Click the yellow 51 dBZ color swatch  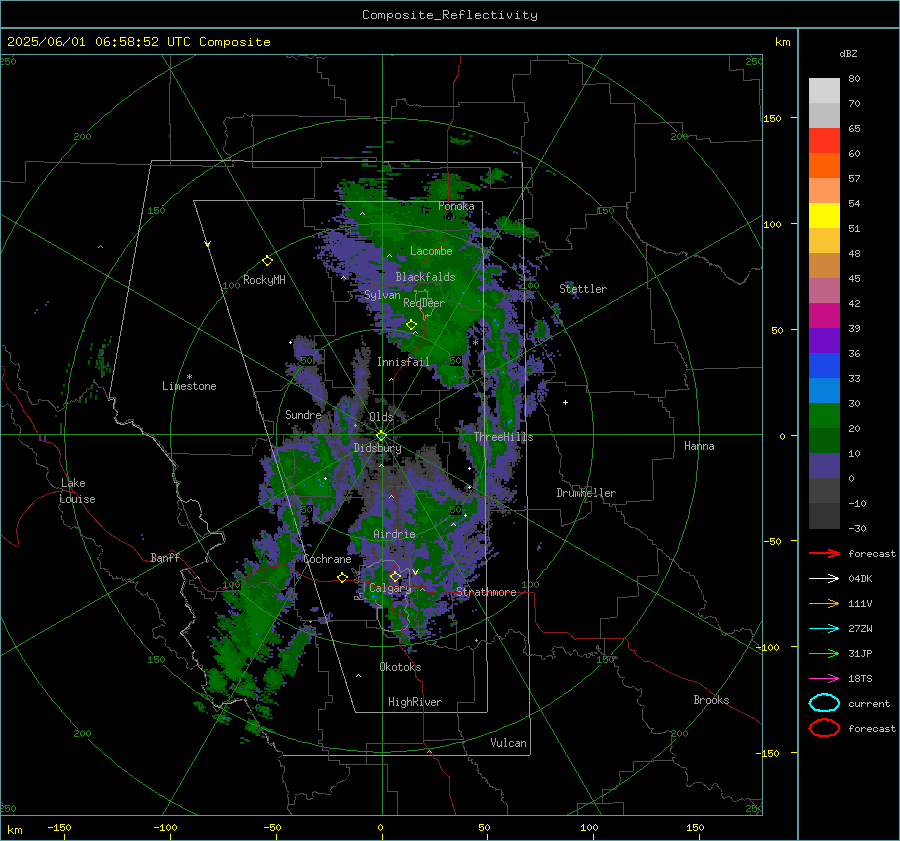(824, 215)
